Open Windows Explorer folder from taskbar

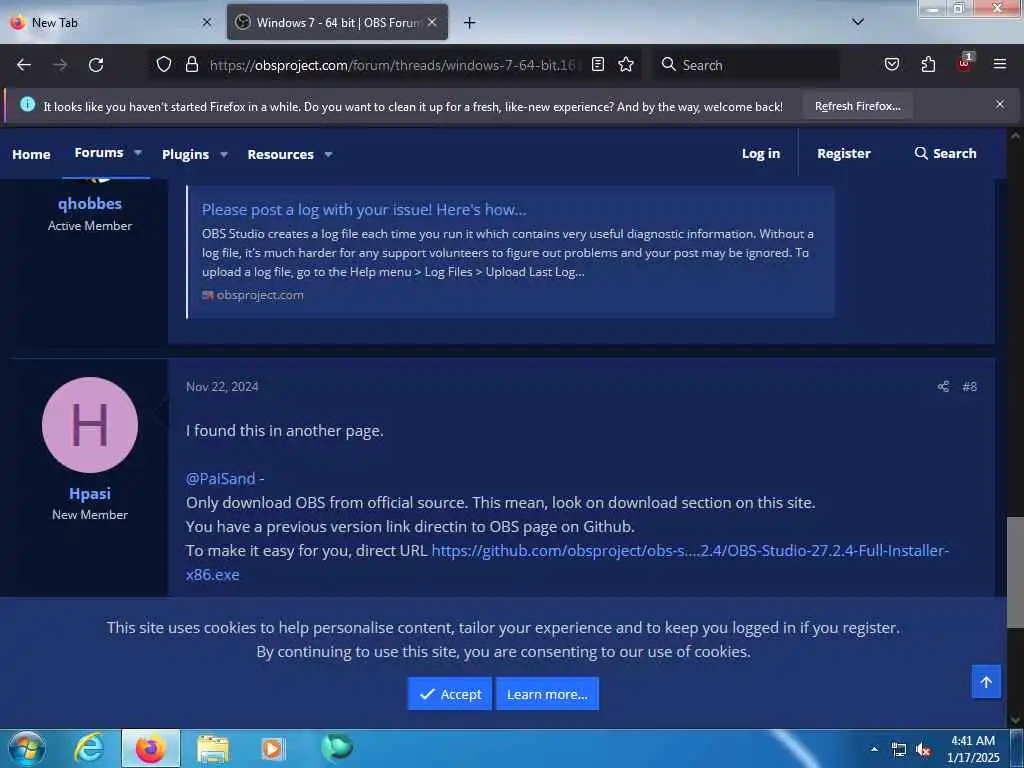click(x=213, y=749)
